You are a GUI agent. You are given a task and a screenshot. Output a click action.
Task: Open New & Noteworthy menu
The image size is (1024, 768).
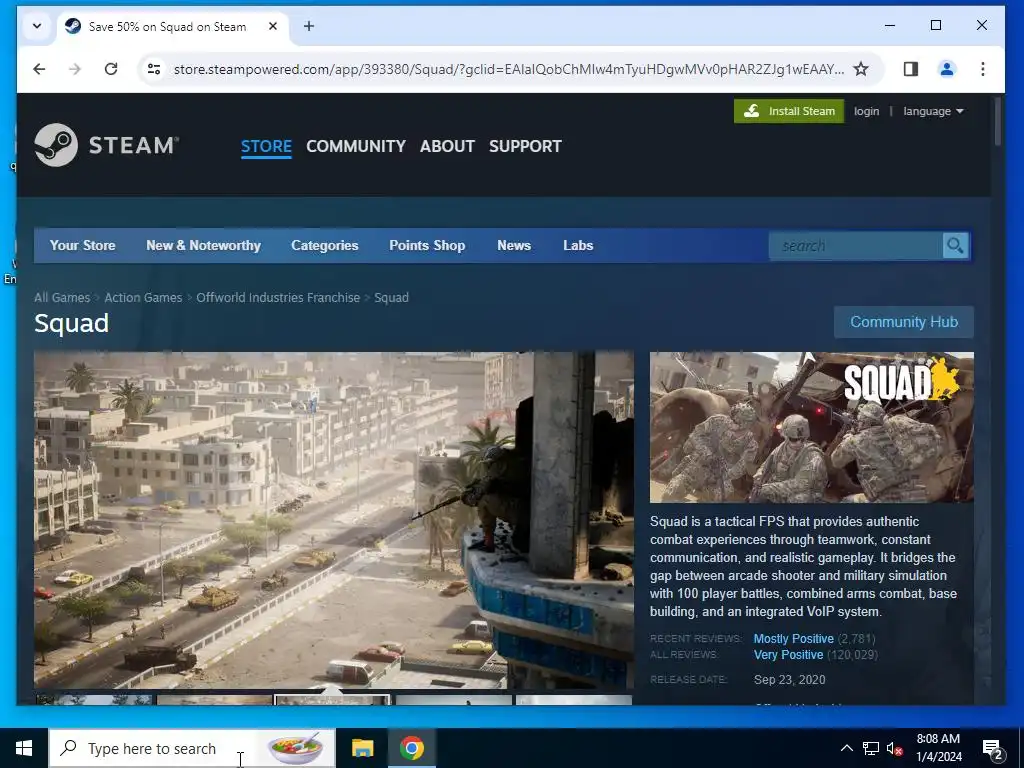[203, 246]
